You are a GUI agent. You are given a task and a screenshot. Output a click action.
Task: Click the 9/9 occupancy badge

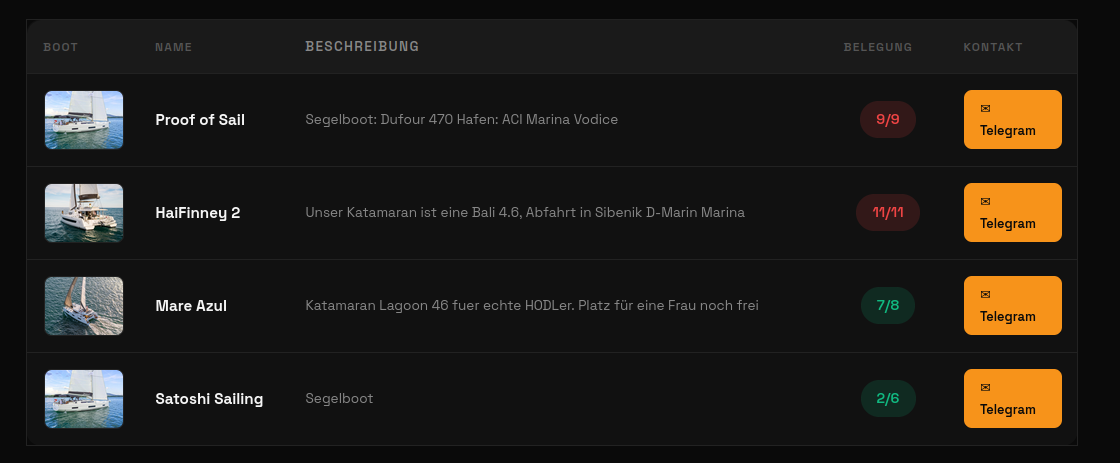tap(888, 120)
